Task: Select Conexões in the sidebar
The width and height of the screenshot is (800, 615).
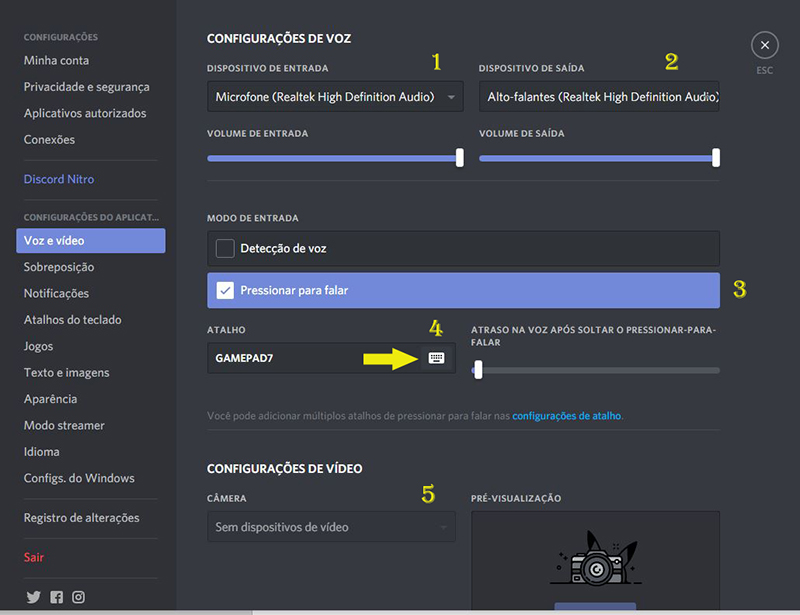Action: [x=49, y=140]
